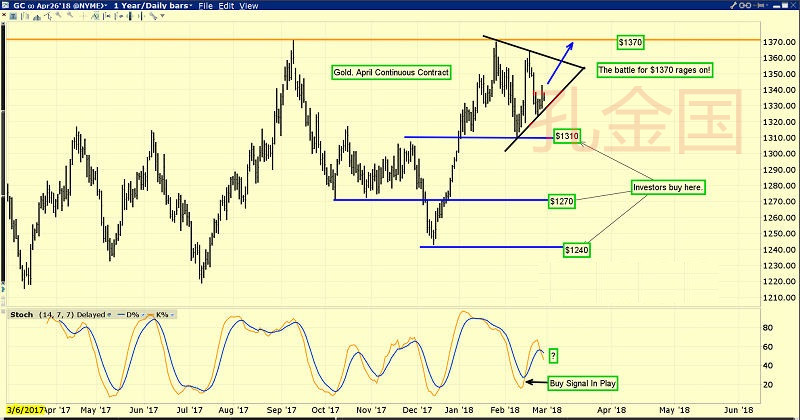Image resolution: width=800 pixels, height=420 pixels.
Task: Click the blue D% line color sample
Action: 121,315
